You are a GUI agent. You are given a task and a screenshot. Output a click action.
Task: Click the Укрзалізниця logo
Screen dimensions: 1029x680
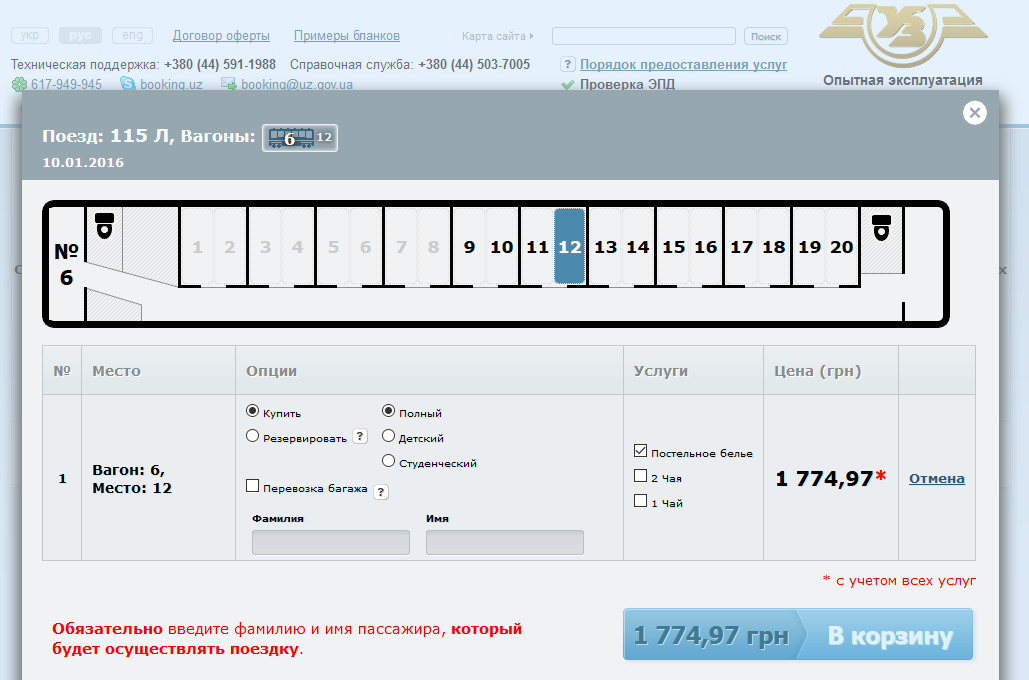902,36
